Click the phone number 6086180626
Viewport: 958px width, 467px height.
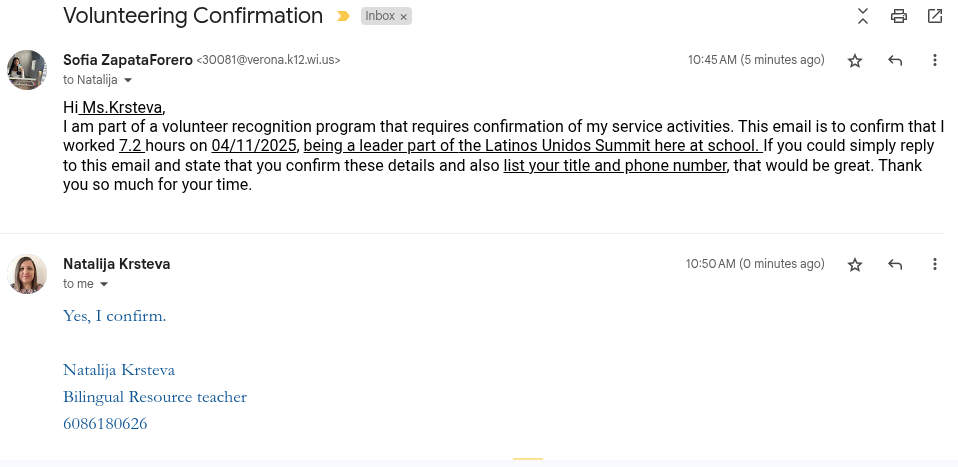pos(105,424)
